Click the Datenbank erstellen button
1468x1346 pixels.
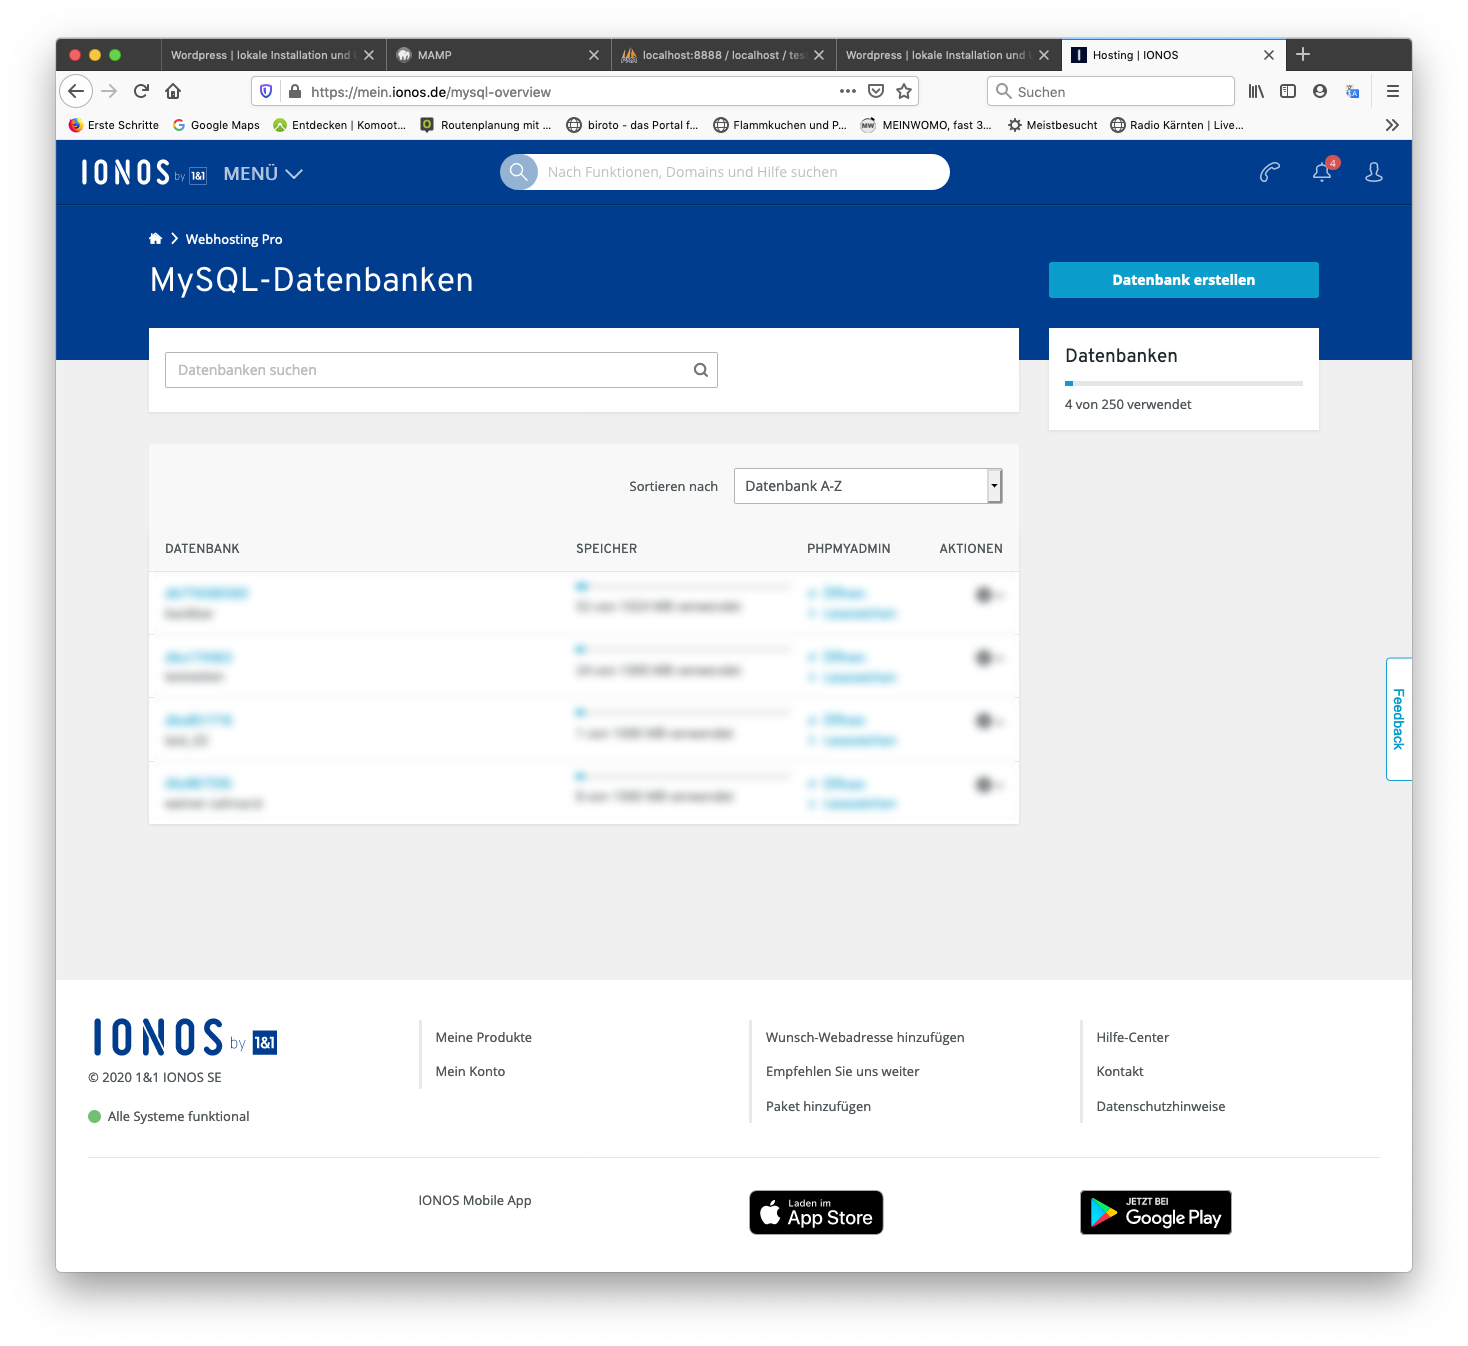tap(1183, 280)
